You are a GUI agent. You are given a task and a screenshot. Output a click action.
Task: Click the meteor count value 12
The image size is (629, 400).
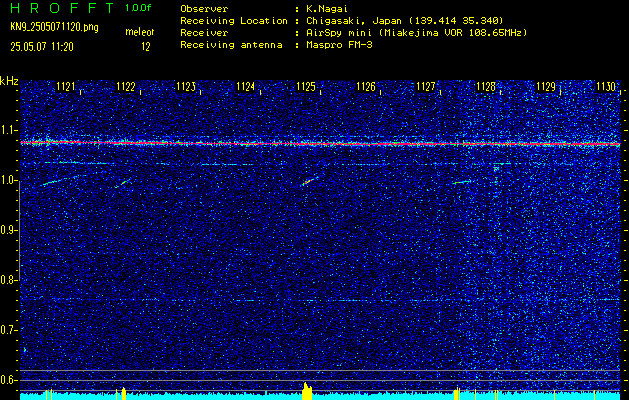tap(146, 47)
